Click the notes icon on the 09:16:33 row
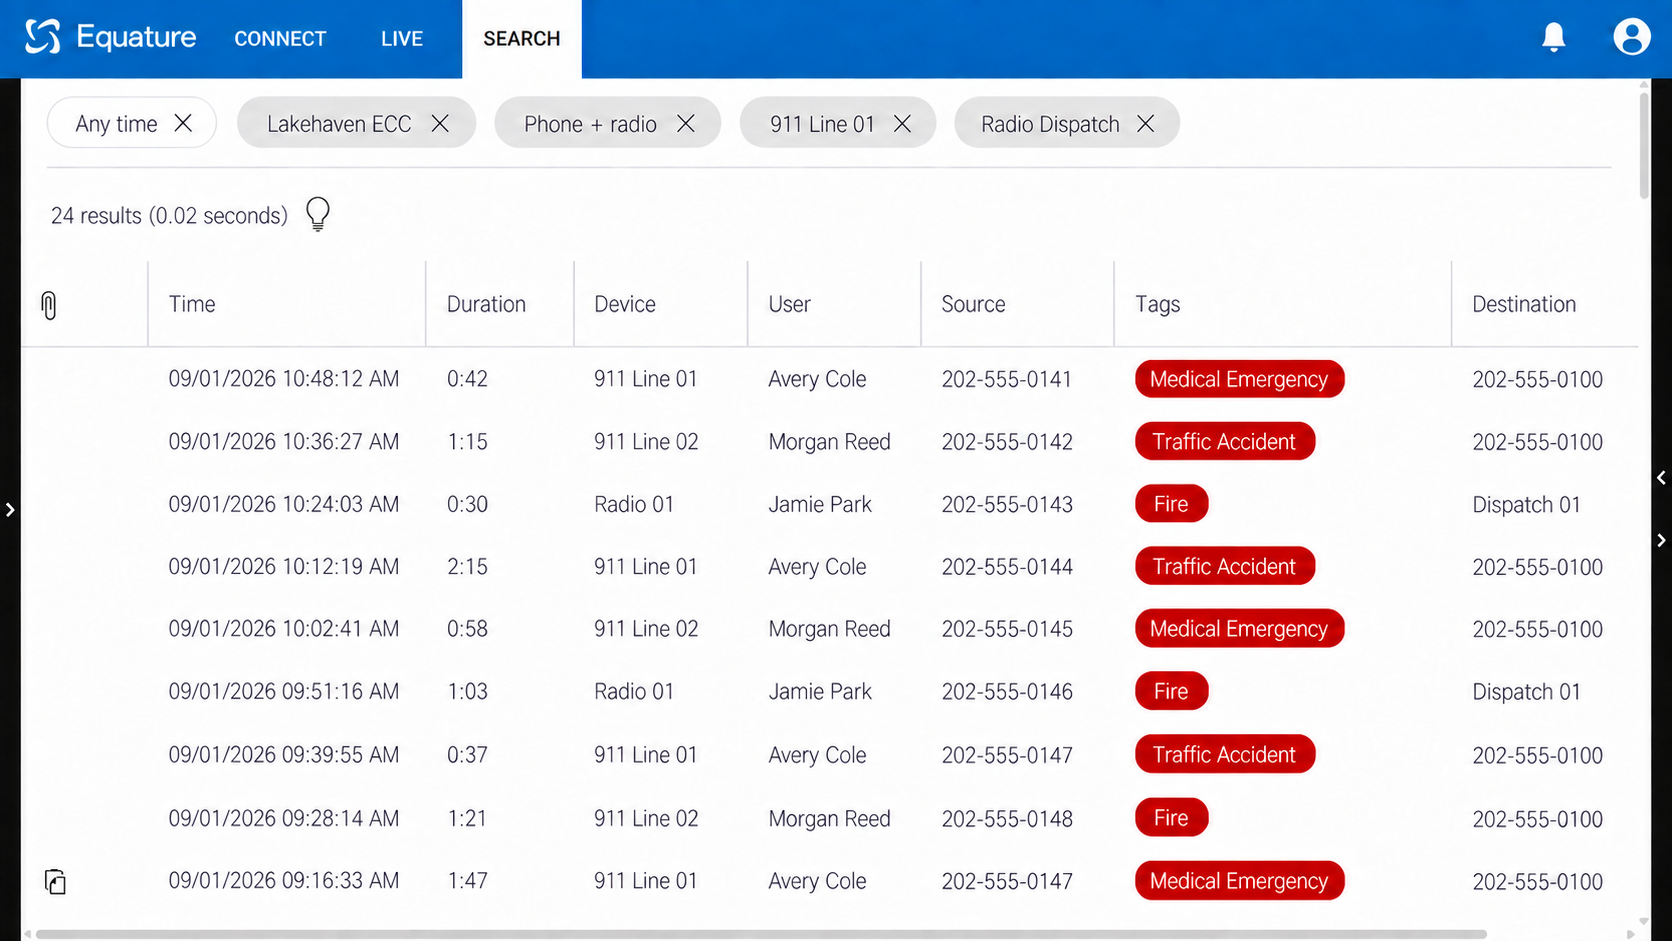This screenshot has height=941, width=1672. coord(56,881)
